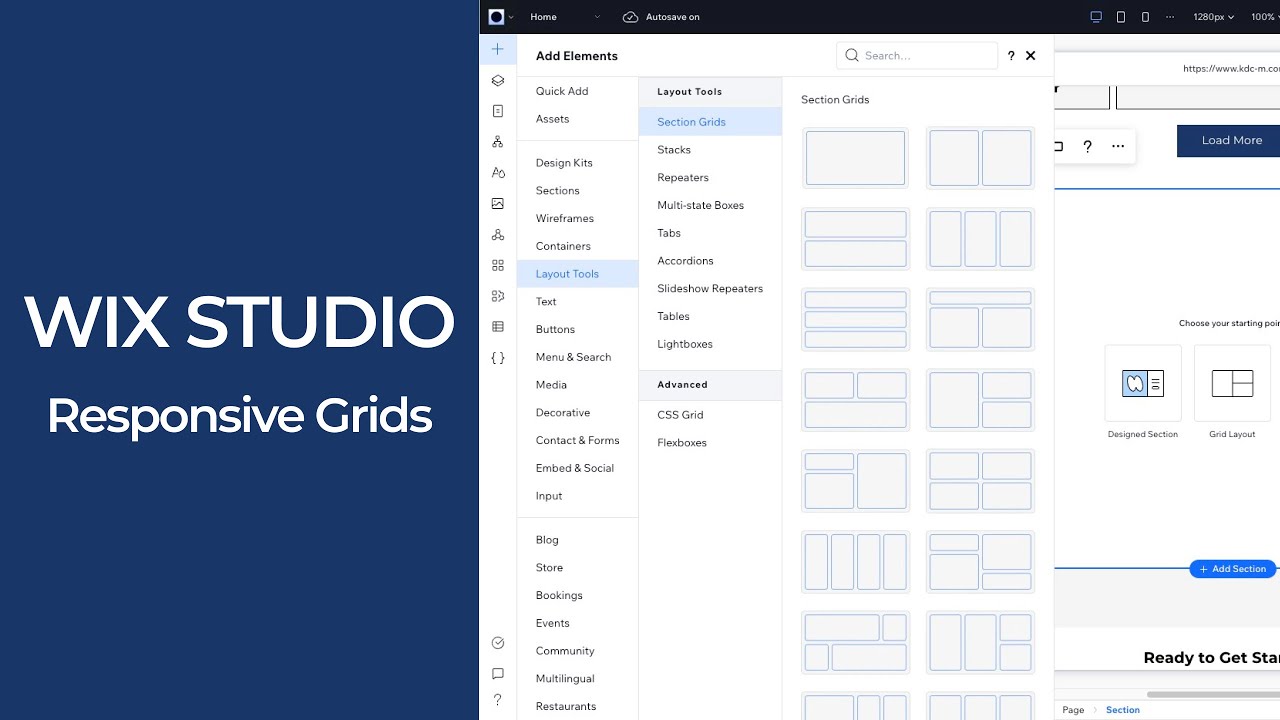
Task: Select Design Kits category
Action: (x=564, y=163)
